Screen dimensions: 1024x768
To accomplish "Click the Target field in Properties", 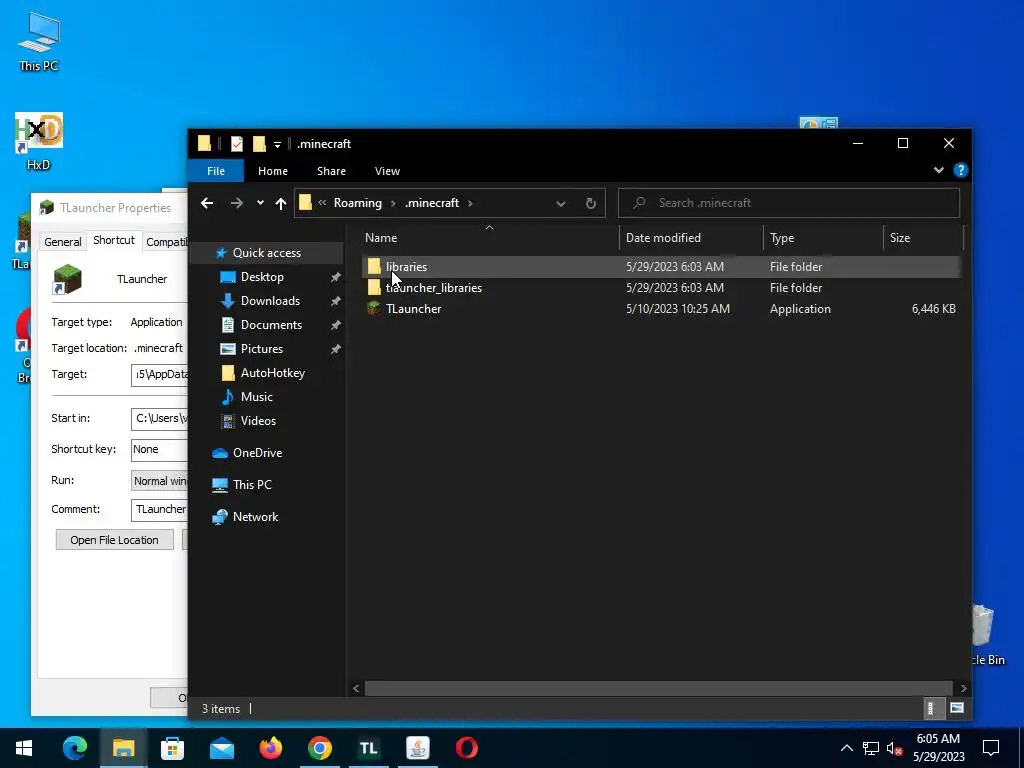I will (x=160, y=374).
